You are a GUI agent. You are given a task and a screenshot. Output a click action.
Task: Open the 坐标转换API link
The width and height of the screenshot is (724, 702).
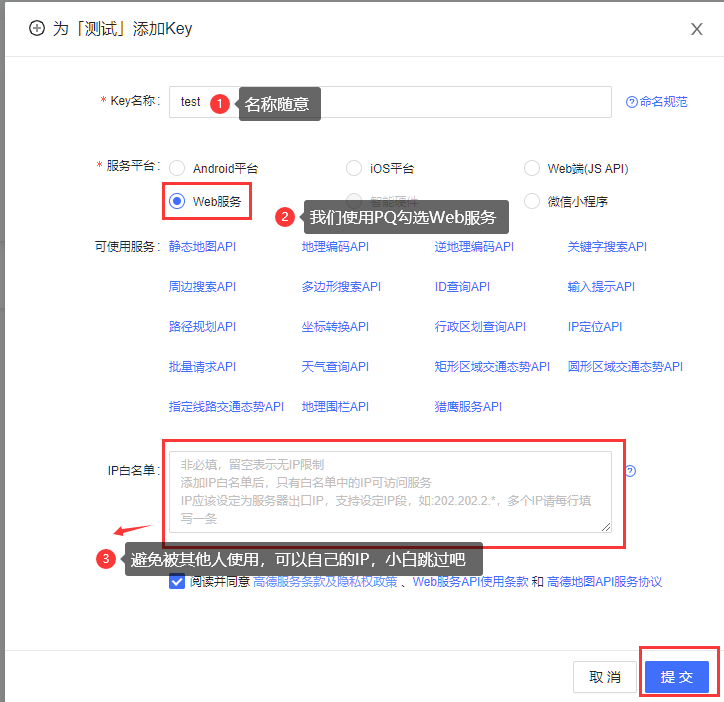tap(335, 327)
